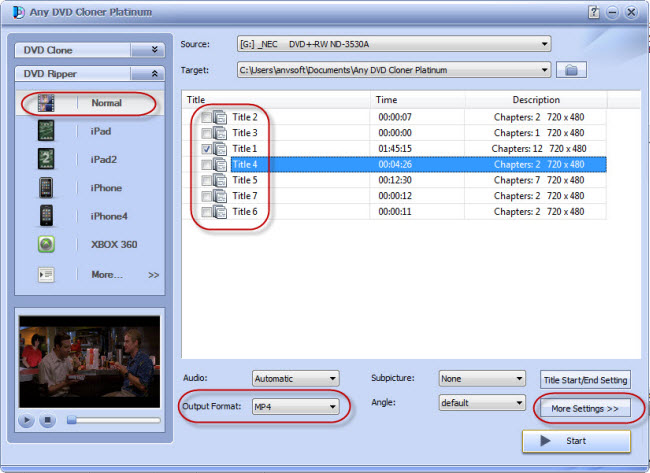Click the Title 3 document icon
This screenshot has height=473, width=650.
[220, 133]
